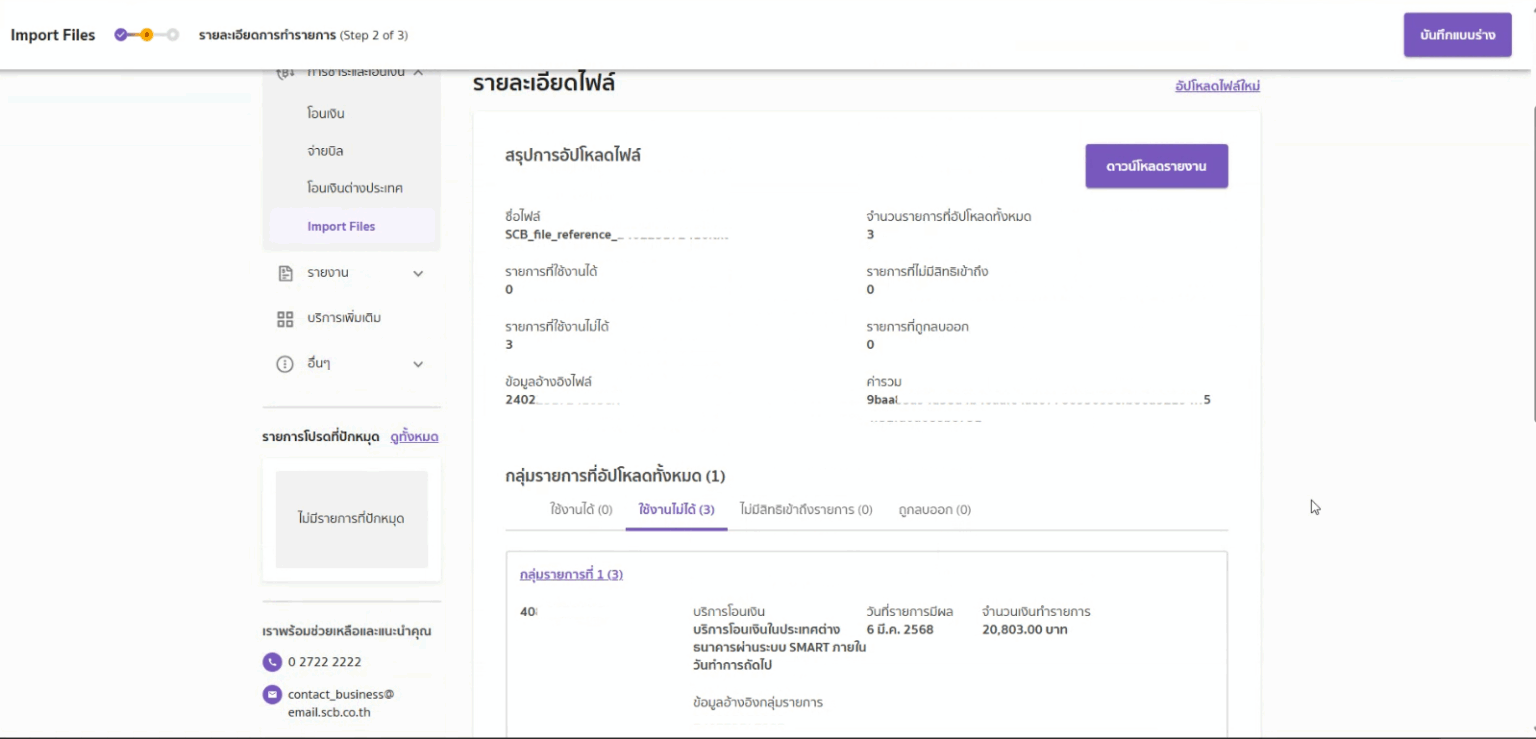Select Import Files in the sidebar menu
Screen dimensions: 1536x739
coord(341,227)
